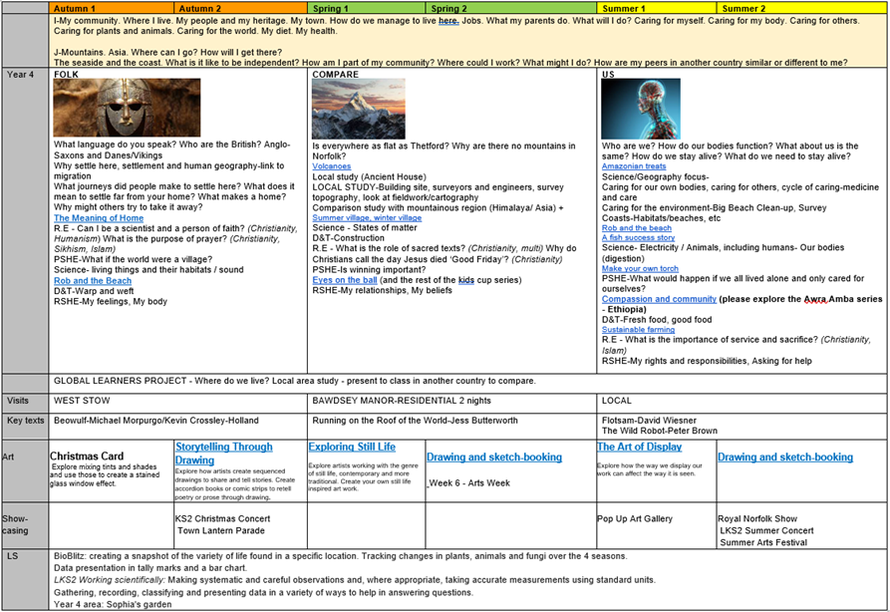The width and height of the screenshot is (890, 612).
Task: Click the "Volcanoes" hyperlink
Action: [x=331, y=167]
